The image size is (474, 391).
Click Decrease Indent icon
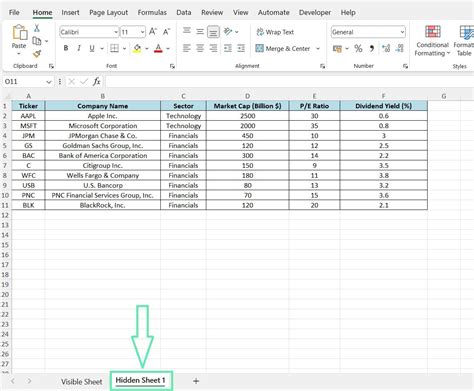click(228, 48)
